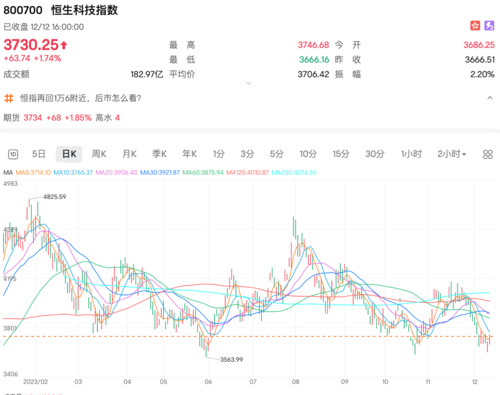
Task: Expand the quote details chevron
Action: point(249,83)
